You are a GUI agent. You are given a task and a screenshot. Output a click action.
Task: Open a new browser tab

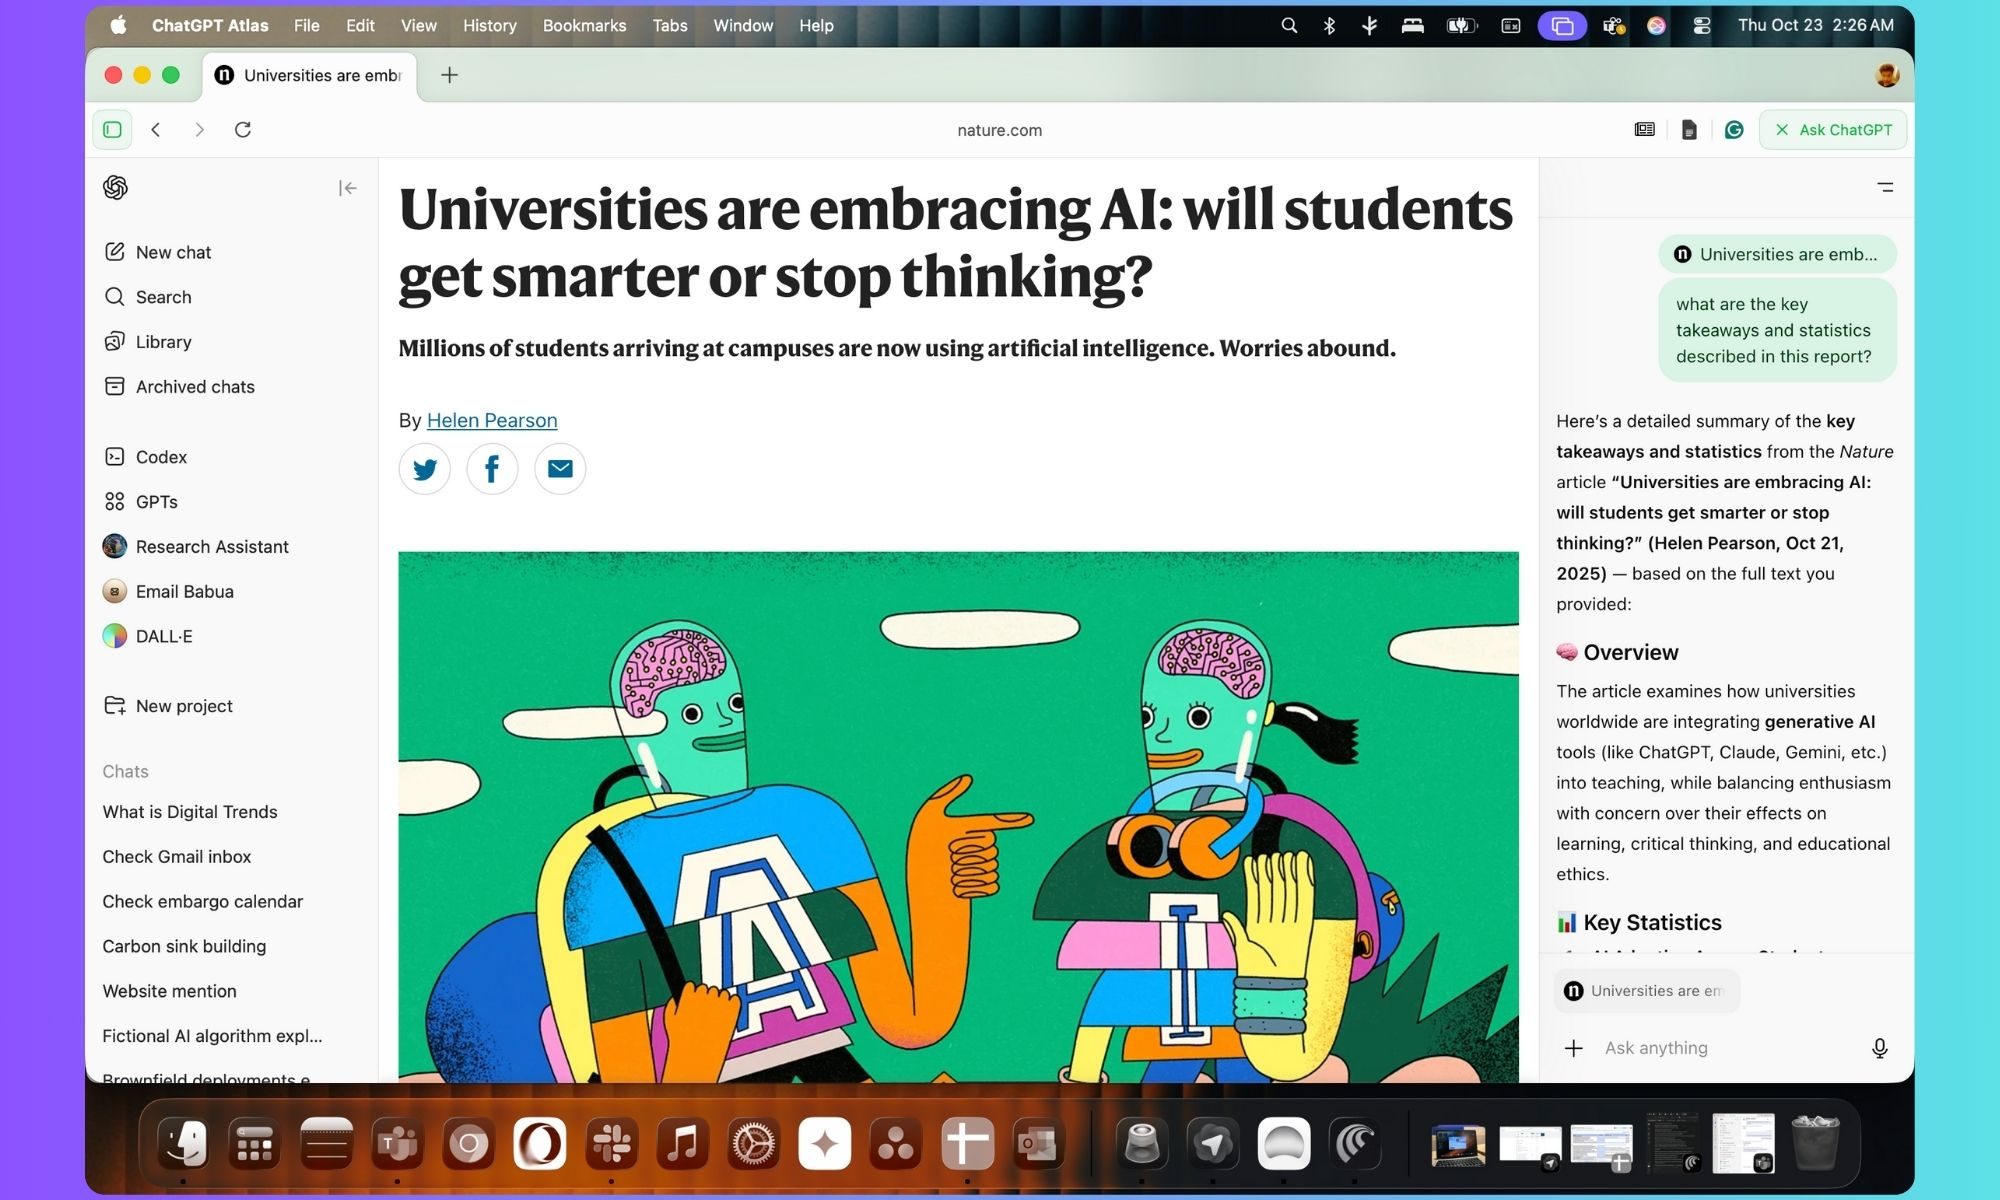pos(450,75)
